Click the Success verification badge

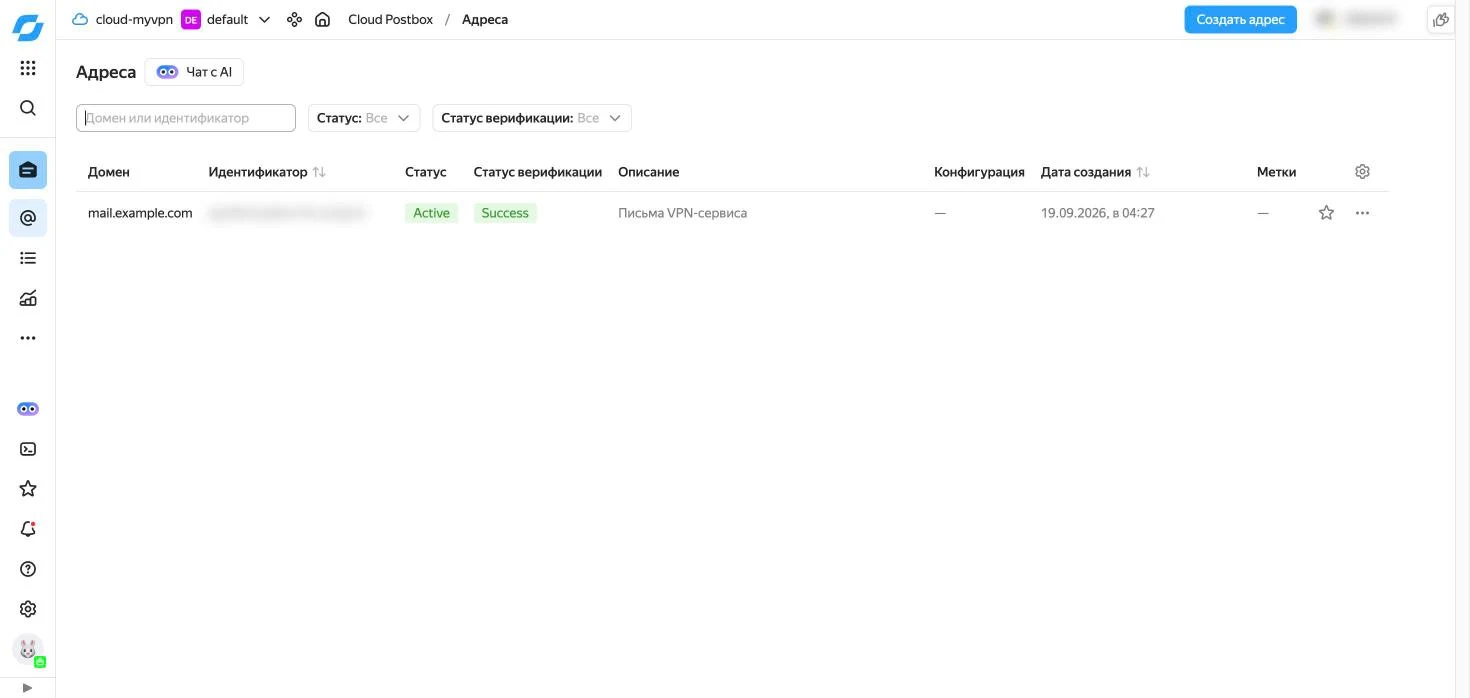[x=505, y=213]
